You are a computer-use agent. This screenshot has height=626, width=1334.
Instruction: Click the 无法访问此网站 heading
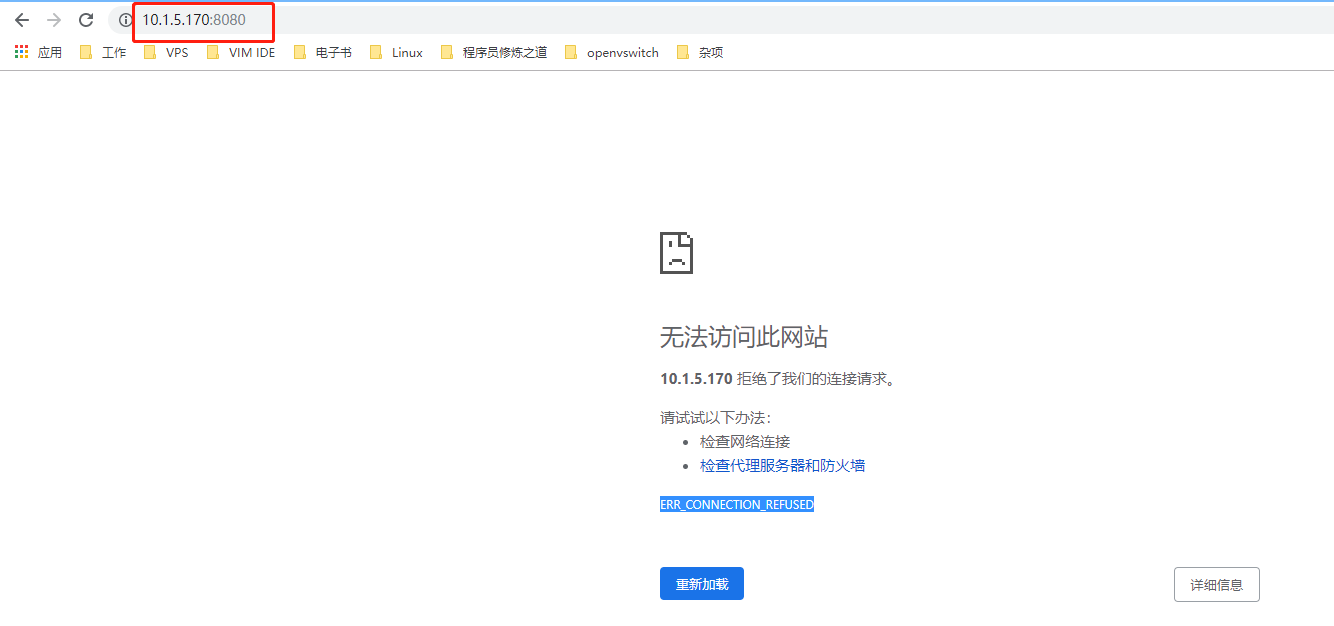(744, 337)
